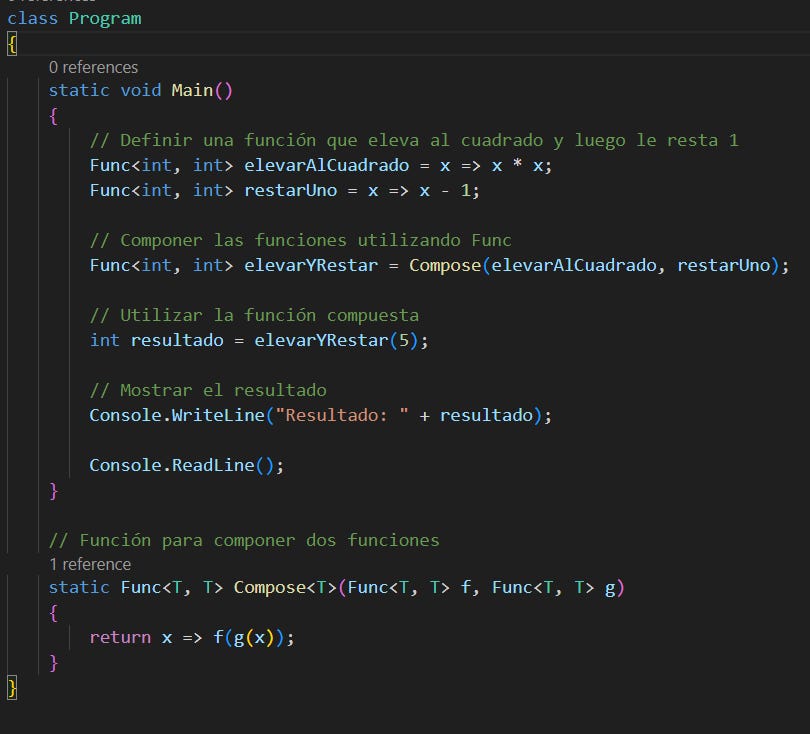This screenshot has width=810, height=734.
Task: Click the parameter 'f' in the Compose signature
Action: click(x=465, y=587)
